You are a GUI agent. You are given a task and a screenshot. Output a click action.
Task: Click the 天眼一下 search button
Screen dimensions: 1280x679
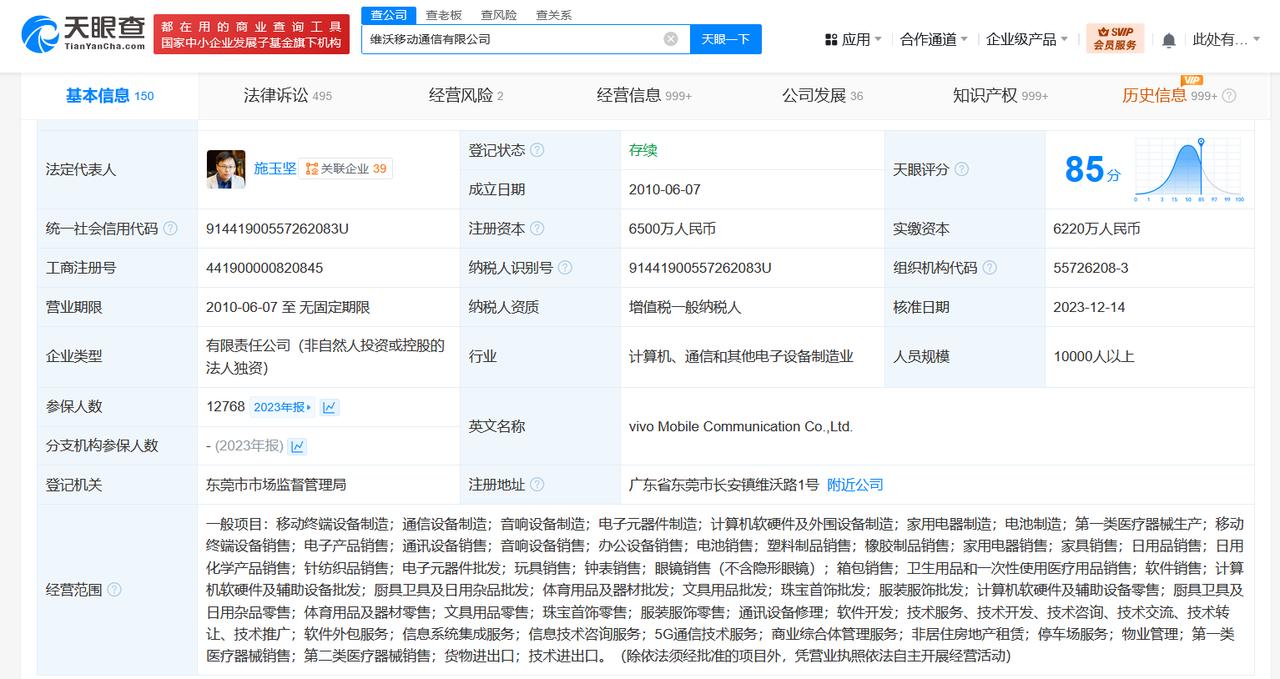click(x=725, y=39)
